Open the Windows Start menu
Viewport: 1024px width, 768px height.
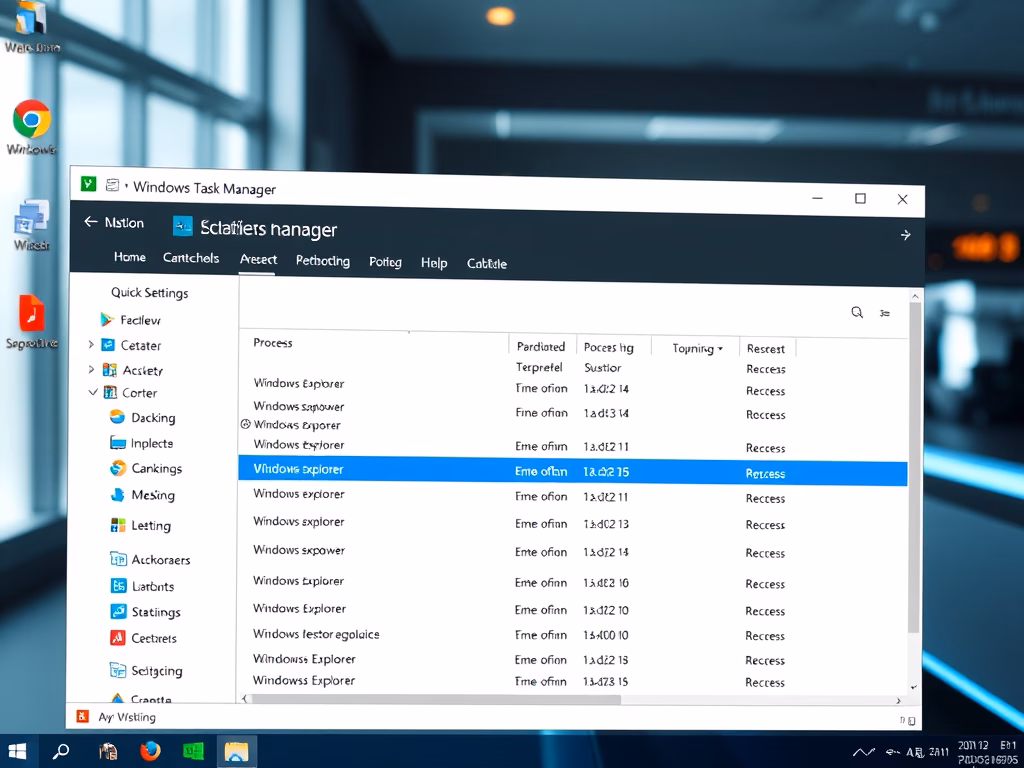(18, 751)
